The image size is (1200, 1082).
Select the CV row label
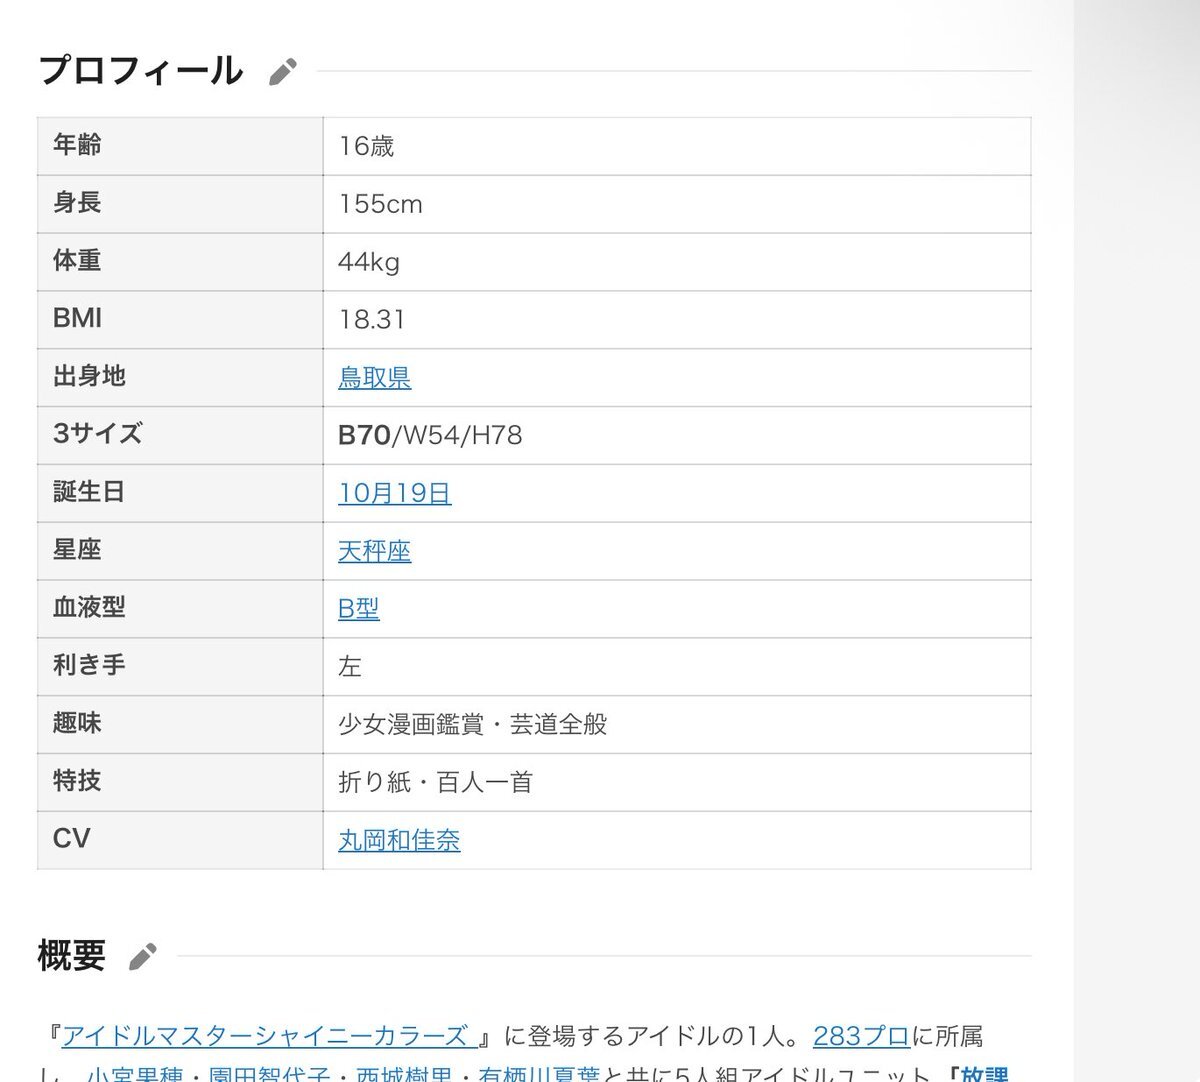71,838
